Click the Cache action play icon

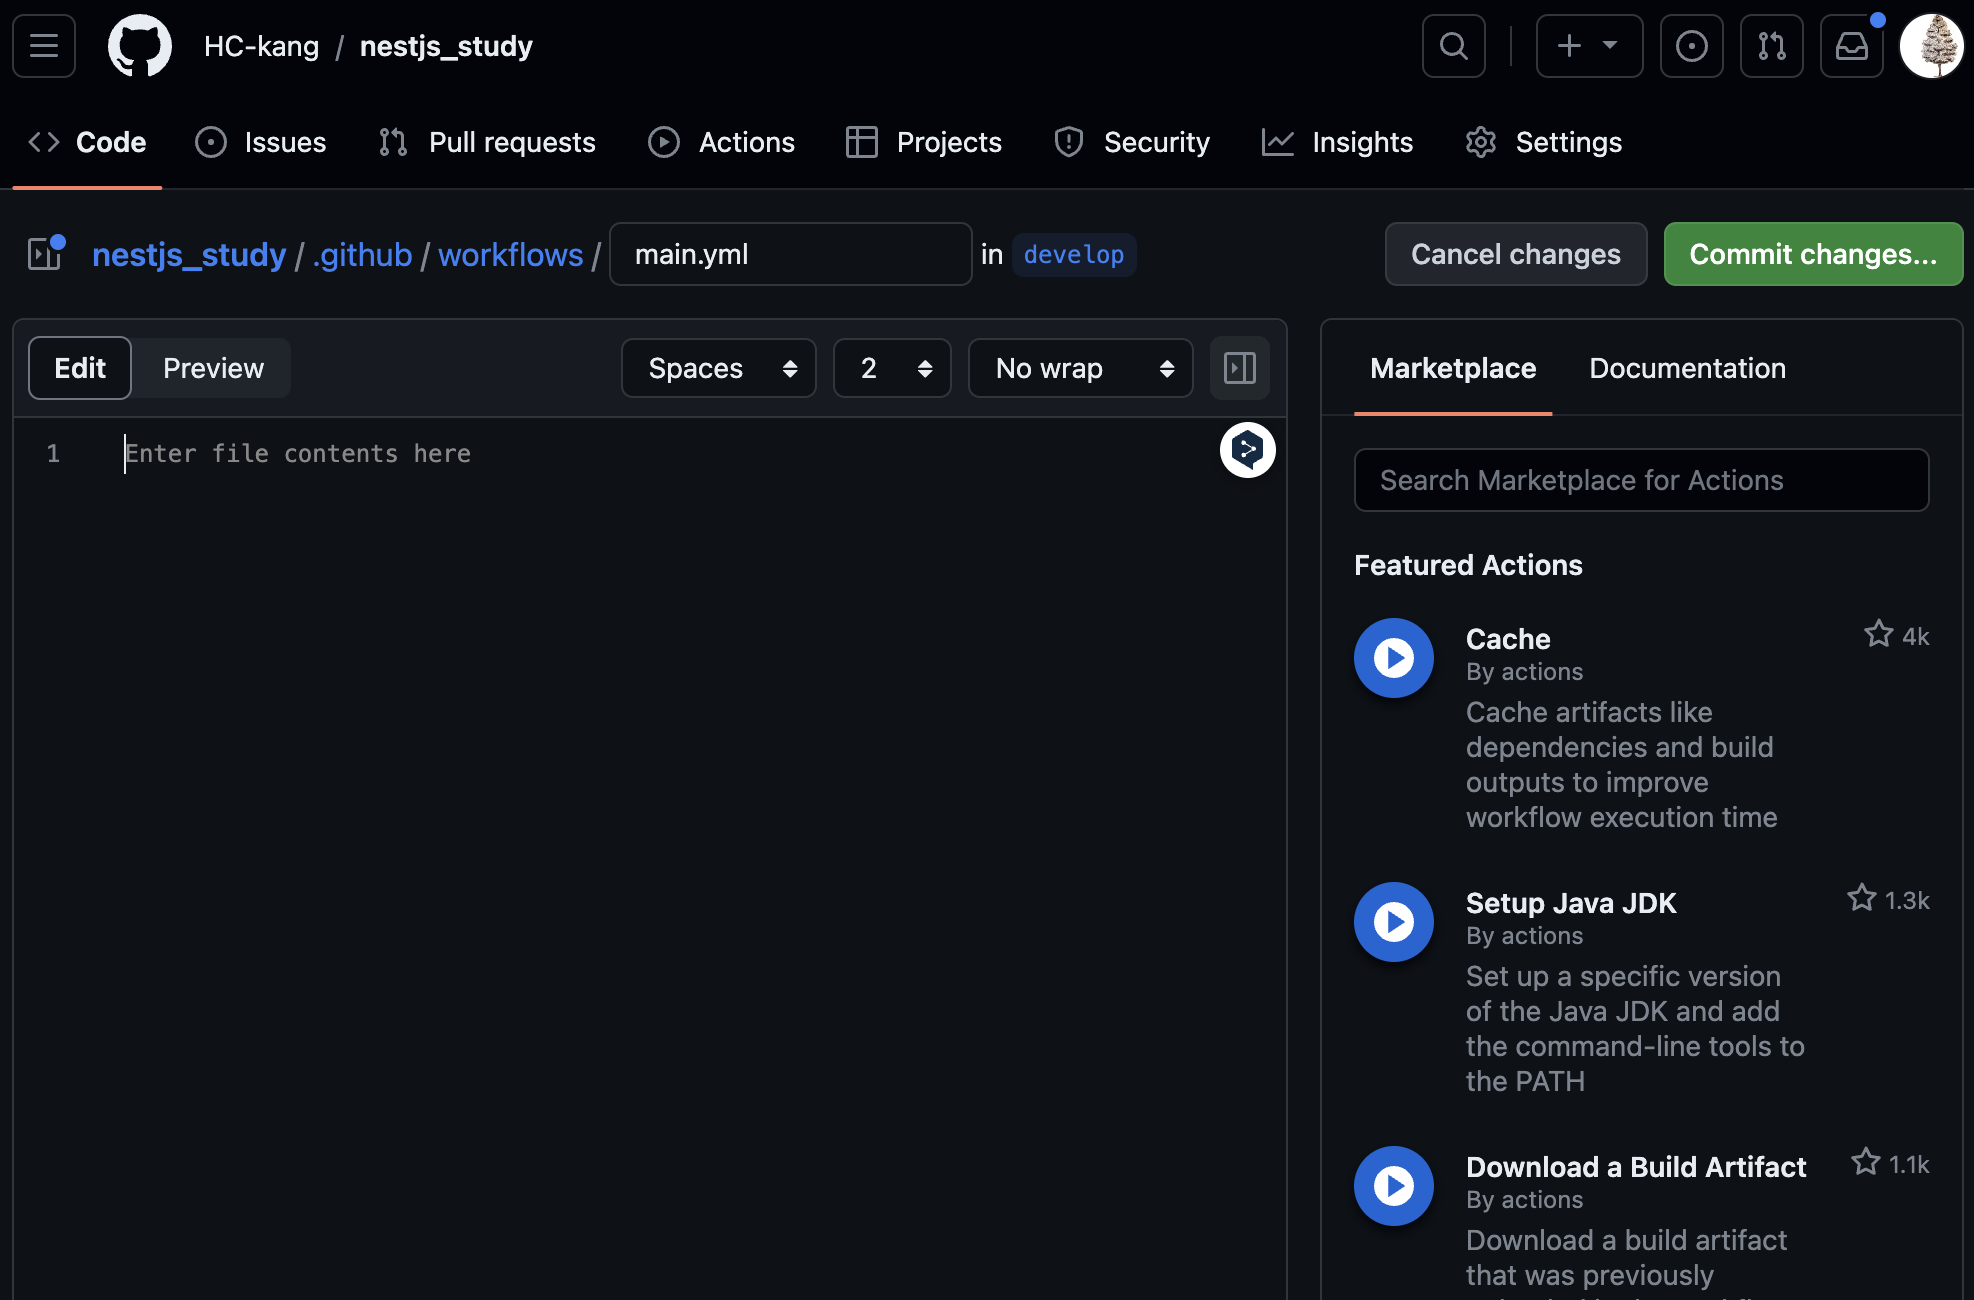pos(1394,658)
